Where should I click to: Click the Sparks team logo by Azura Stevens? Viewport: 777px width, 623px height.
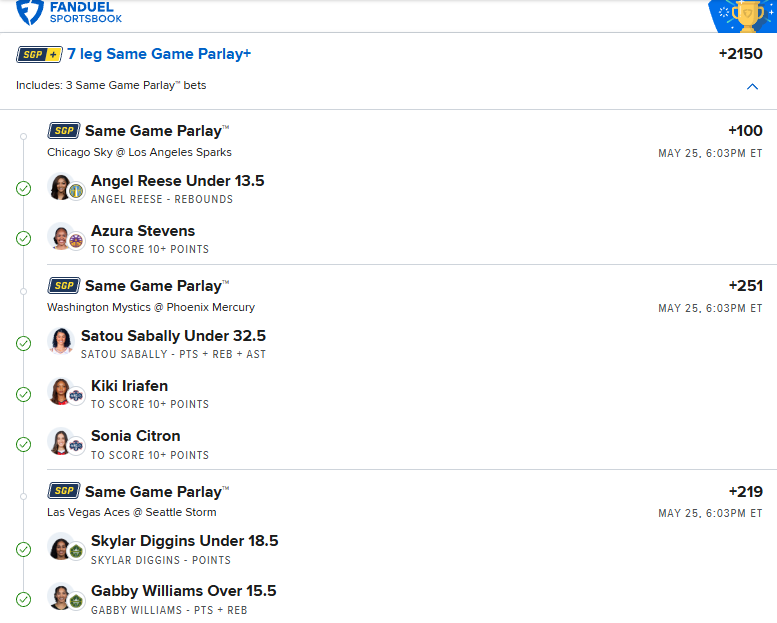[76, 241]
